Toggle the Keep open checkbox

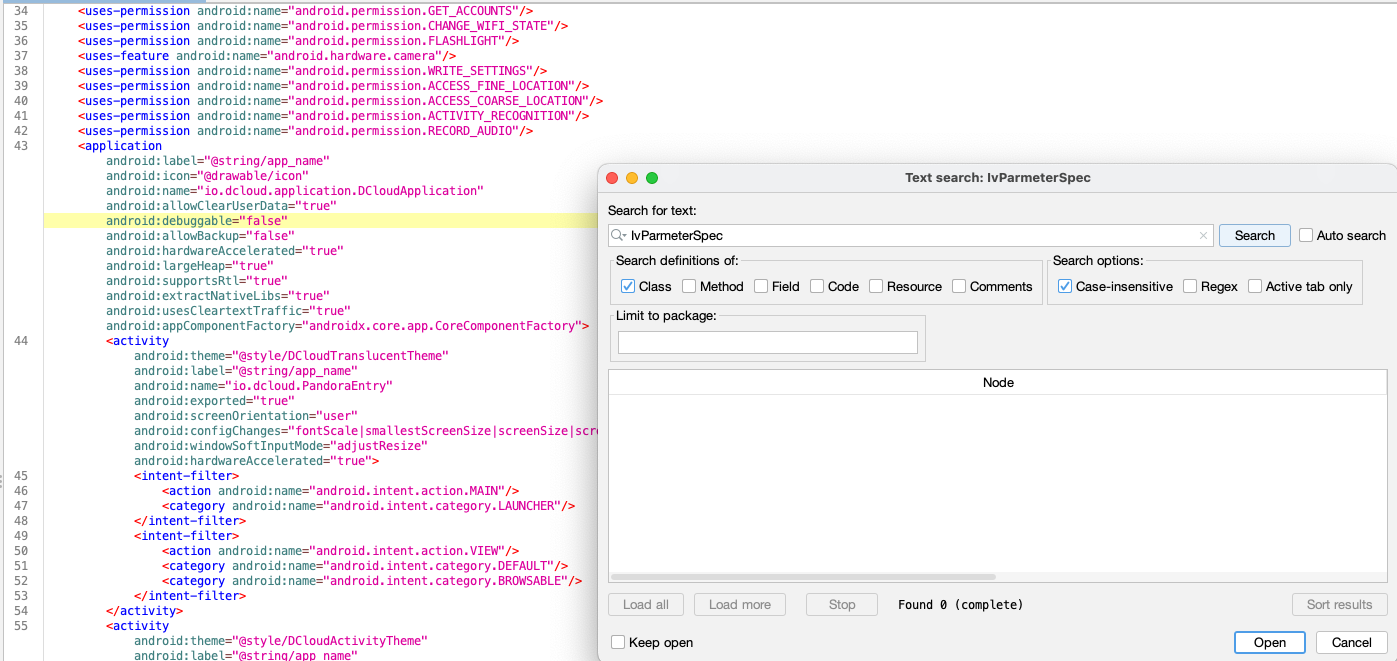(x=618, y=642)
